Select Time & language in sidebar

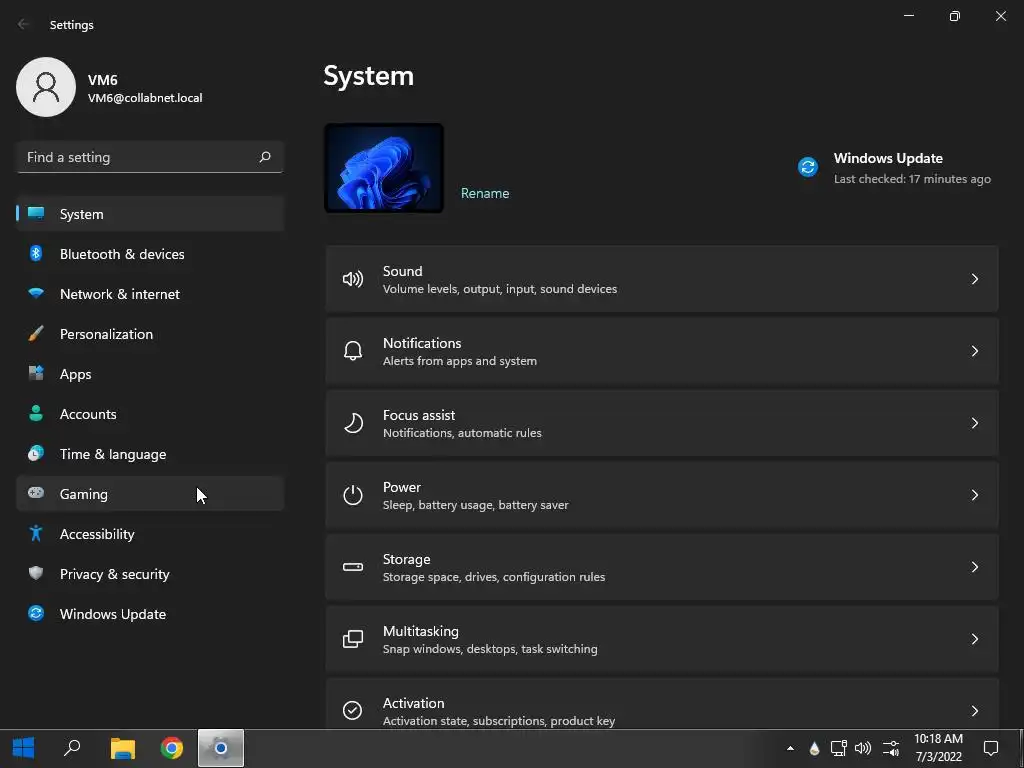point(150,454)
